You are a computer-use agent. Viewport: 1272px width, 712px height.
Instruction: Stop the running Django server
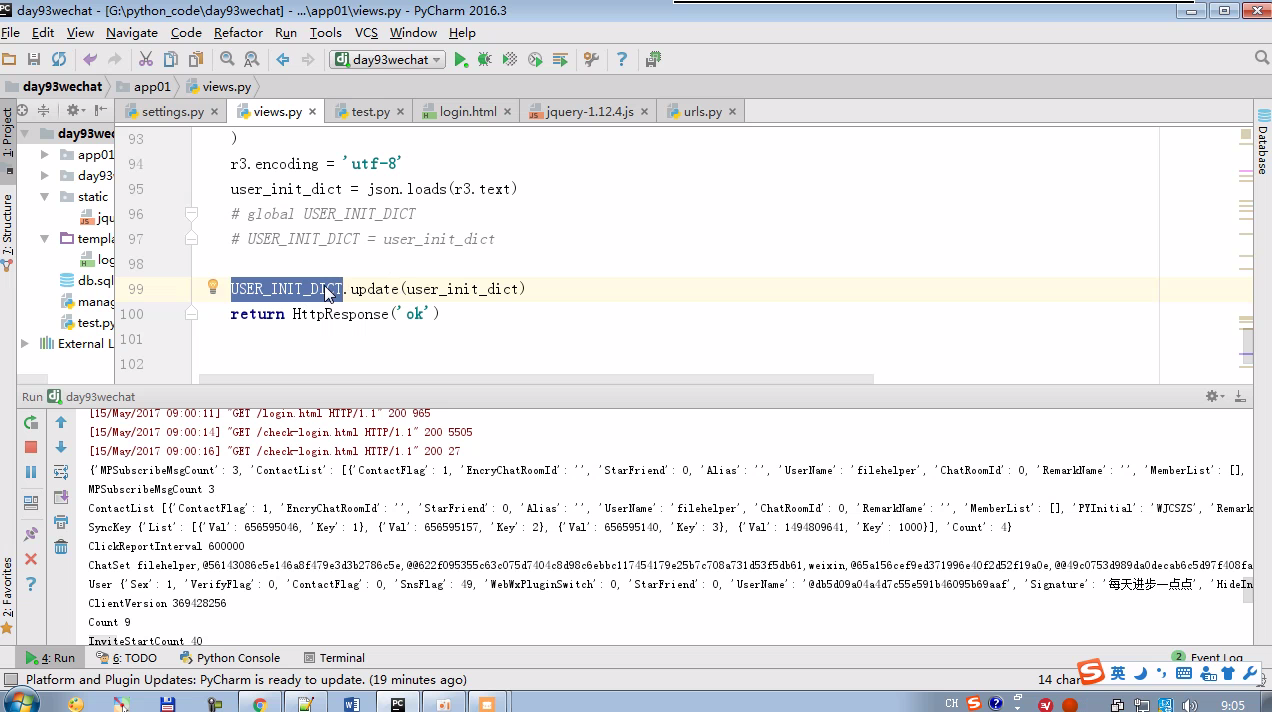point(31,447)
